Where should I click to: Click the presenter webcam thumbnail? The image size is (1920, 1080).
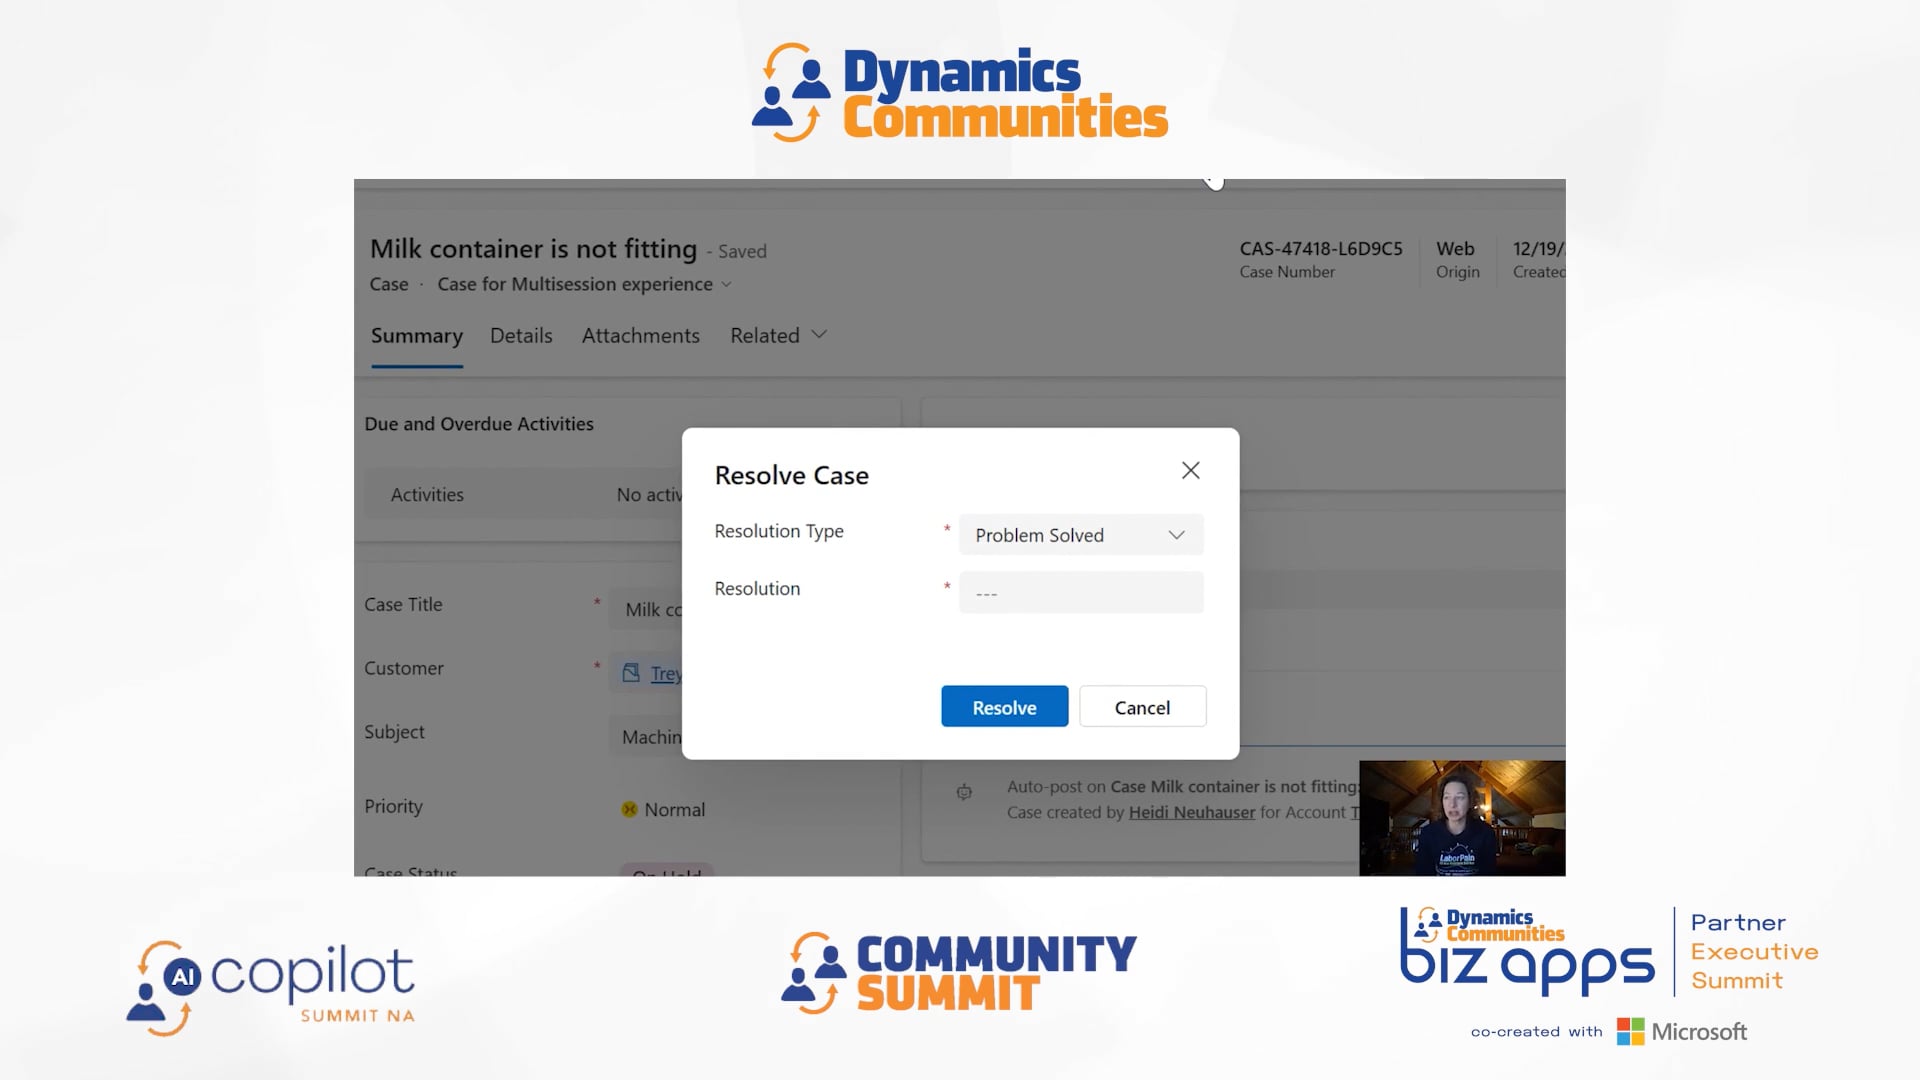click(x=1461, y=817)
